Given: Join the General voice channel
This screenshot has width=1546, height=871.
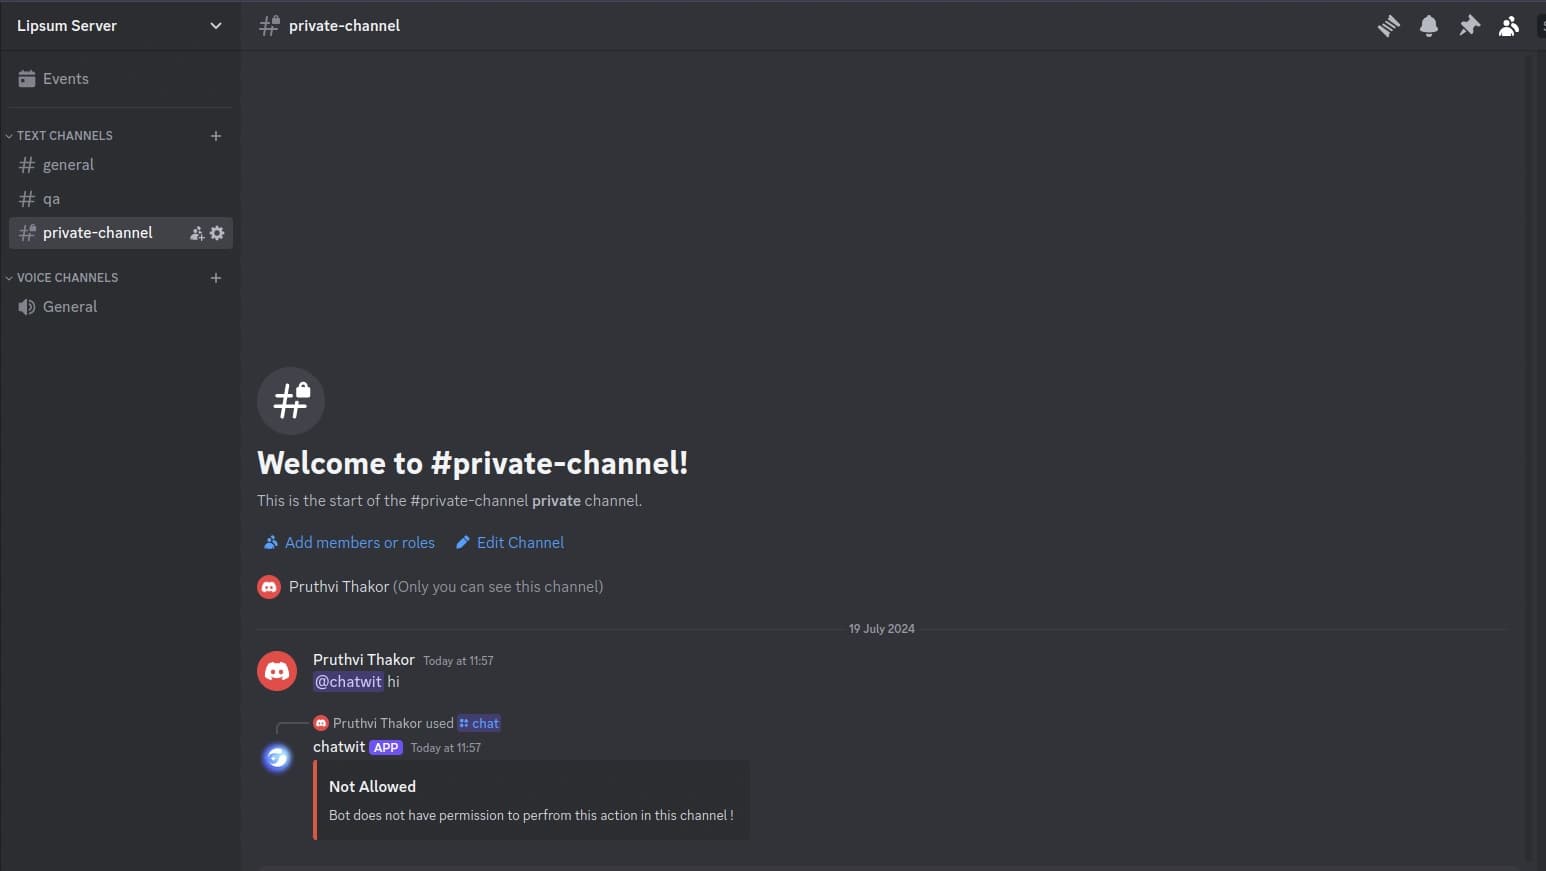Looking at the screenshot, I should click(120, 307).
